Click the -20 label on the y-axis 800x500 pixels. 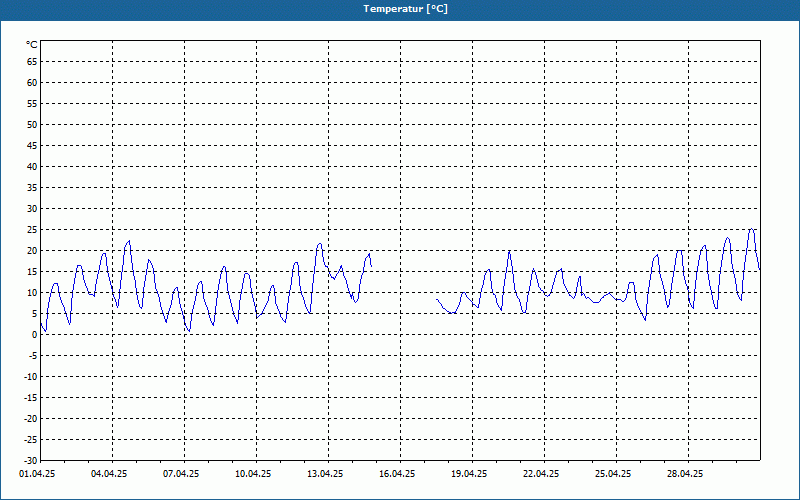click(x=31, y=419)
